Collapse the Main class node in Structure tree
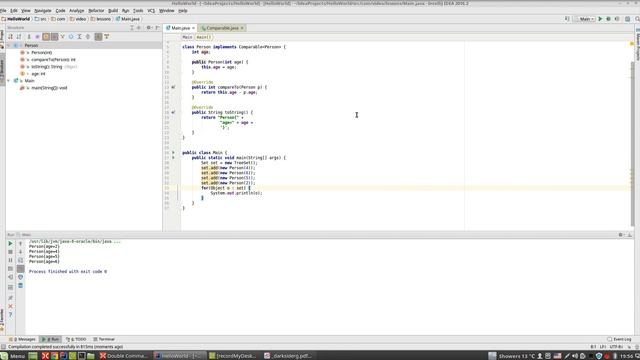640x360 pixels. [9, 81]
